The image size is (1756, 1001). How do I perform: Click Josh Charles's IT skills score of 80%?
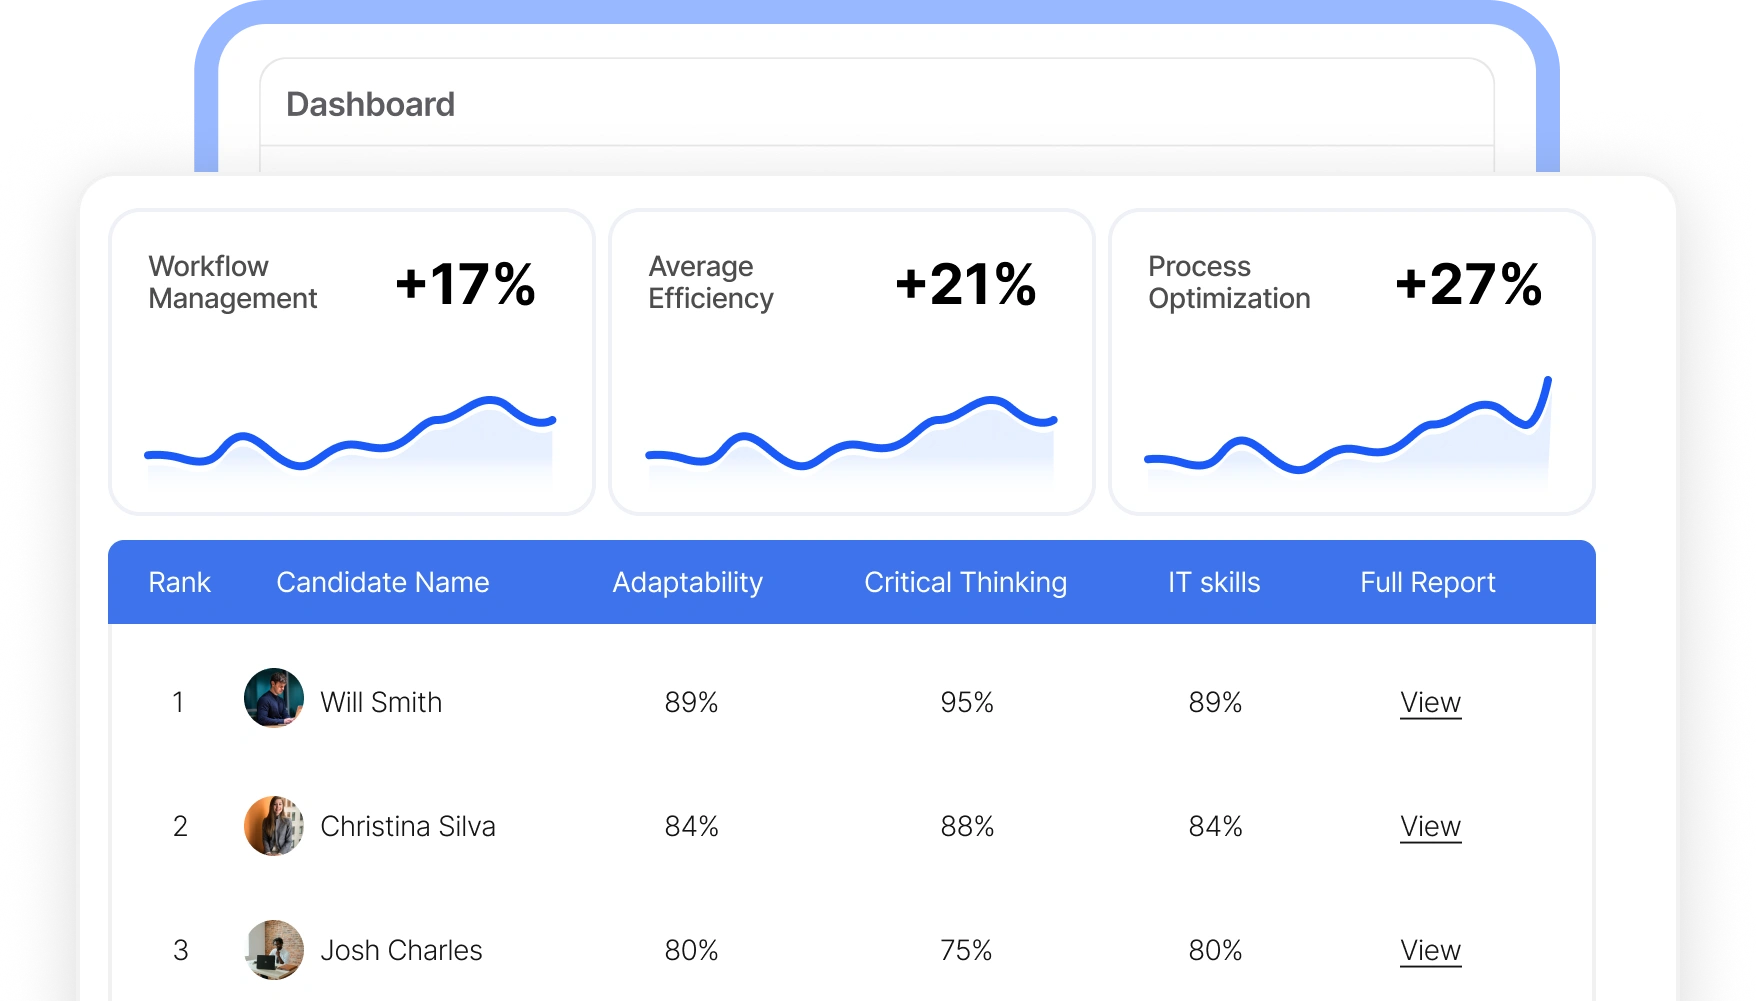[x=1215, y=951]
